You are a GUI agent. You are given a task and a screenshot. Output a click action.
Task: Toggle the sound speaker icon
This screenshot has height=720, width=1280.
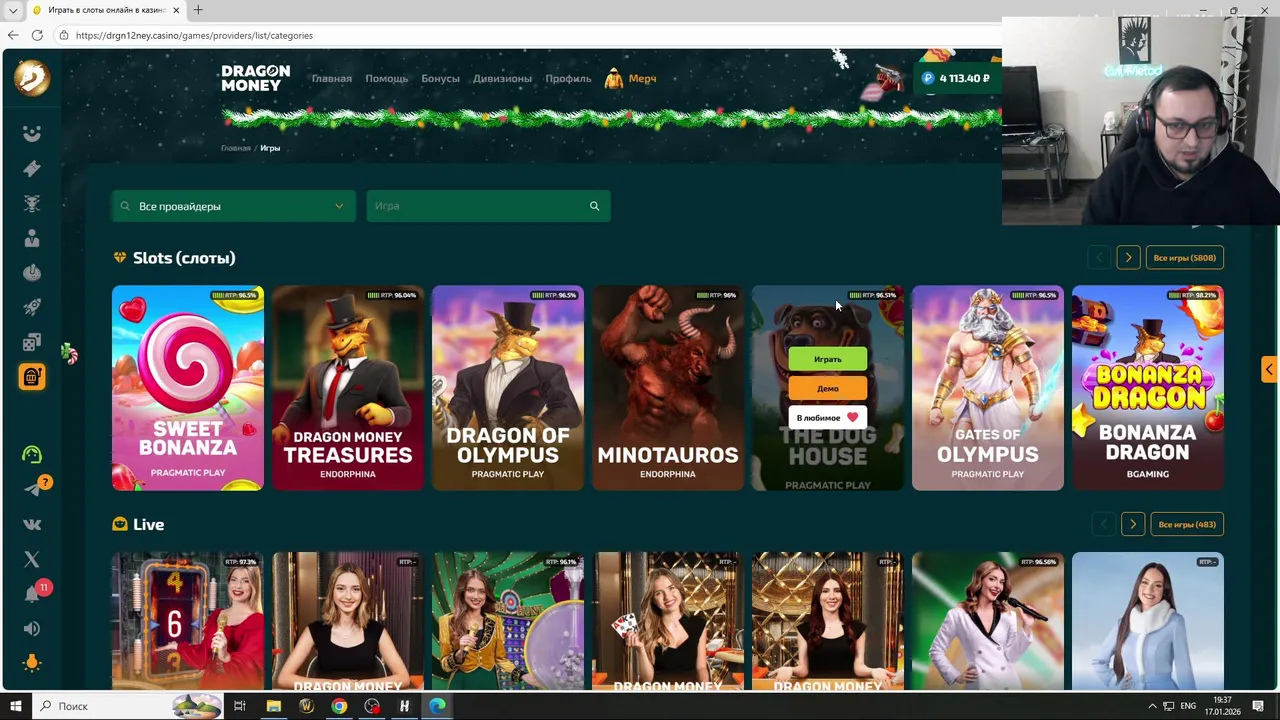(x=32, y=628)
